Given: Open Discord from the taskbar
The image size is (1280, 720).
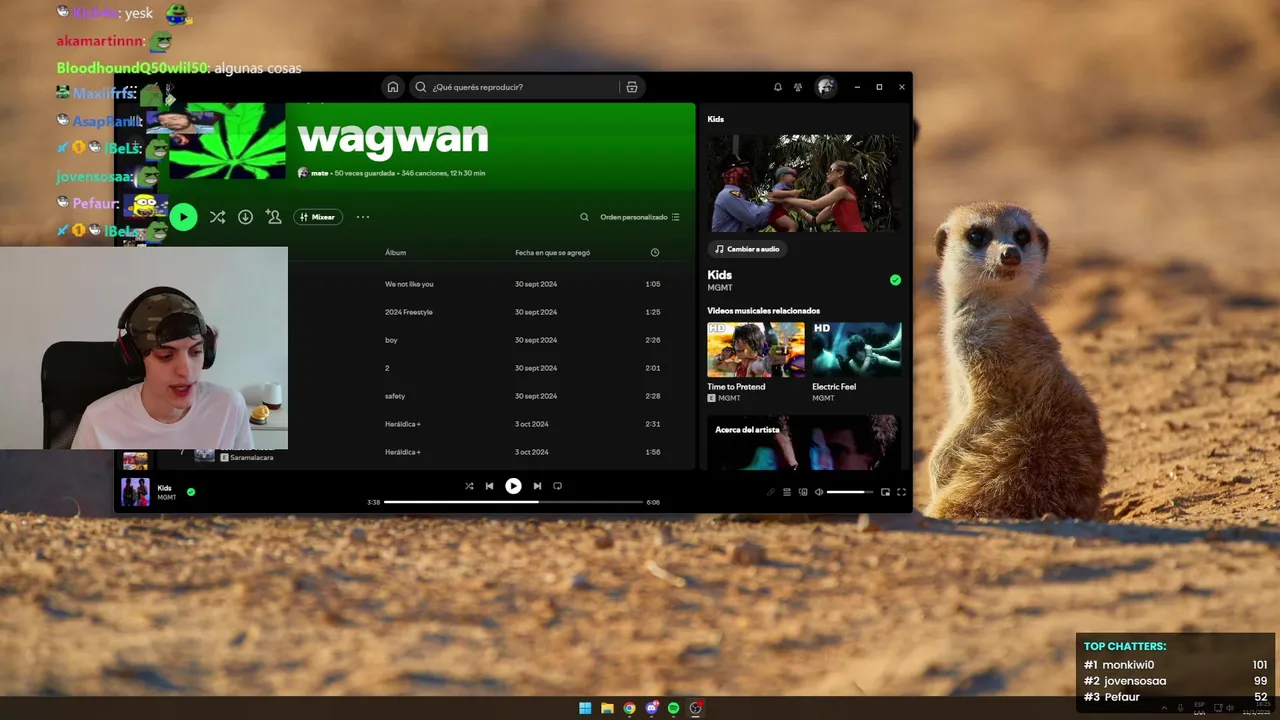Looking at the screenshot, I should [651, 708].
